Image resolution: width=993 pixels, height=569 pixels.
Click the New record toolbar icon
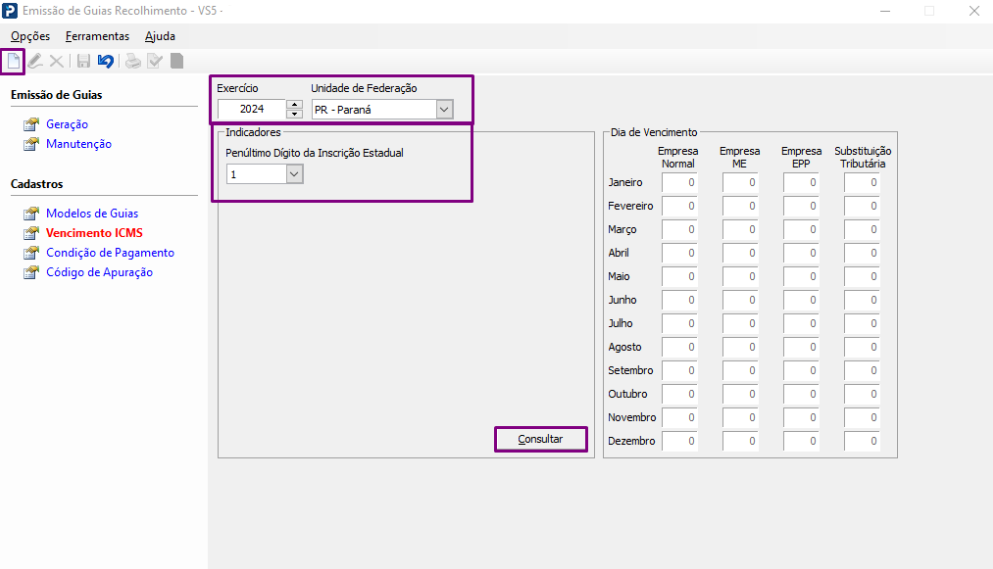tap(14, 61)
